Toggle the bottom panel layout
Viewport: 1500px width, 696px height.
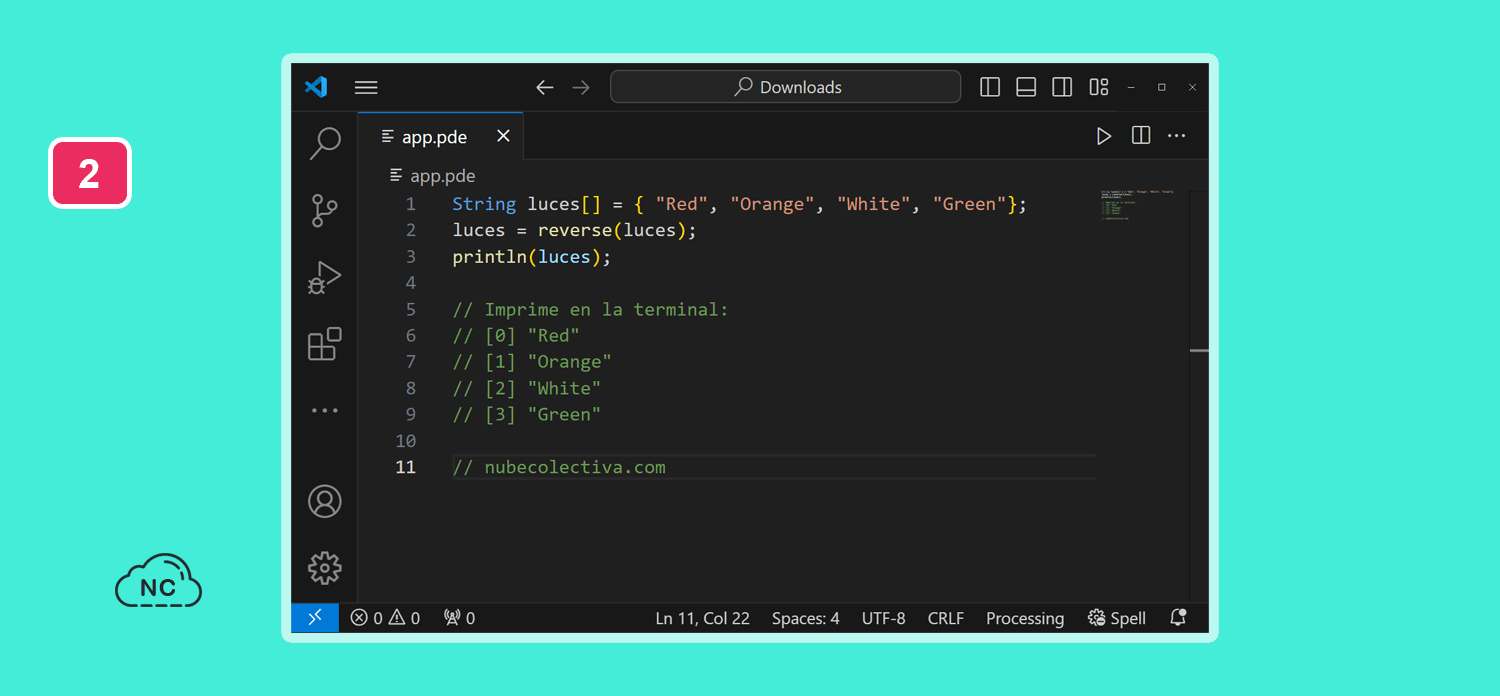coord(1026,87)
